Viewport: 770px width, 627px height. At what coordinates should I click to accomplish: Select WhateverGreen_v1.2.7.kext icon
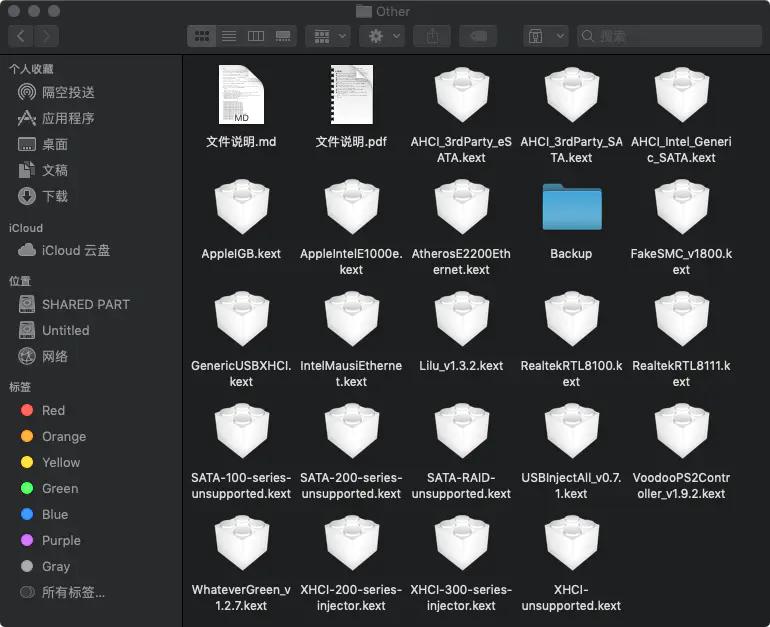pyautogui.click(x=242, y=543)
